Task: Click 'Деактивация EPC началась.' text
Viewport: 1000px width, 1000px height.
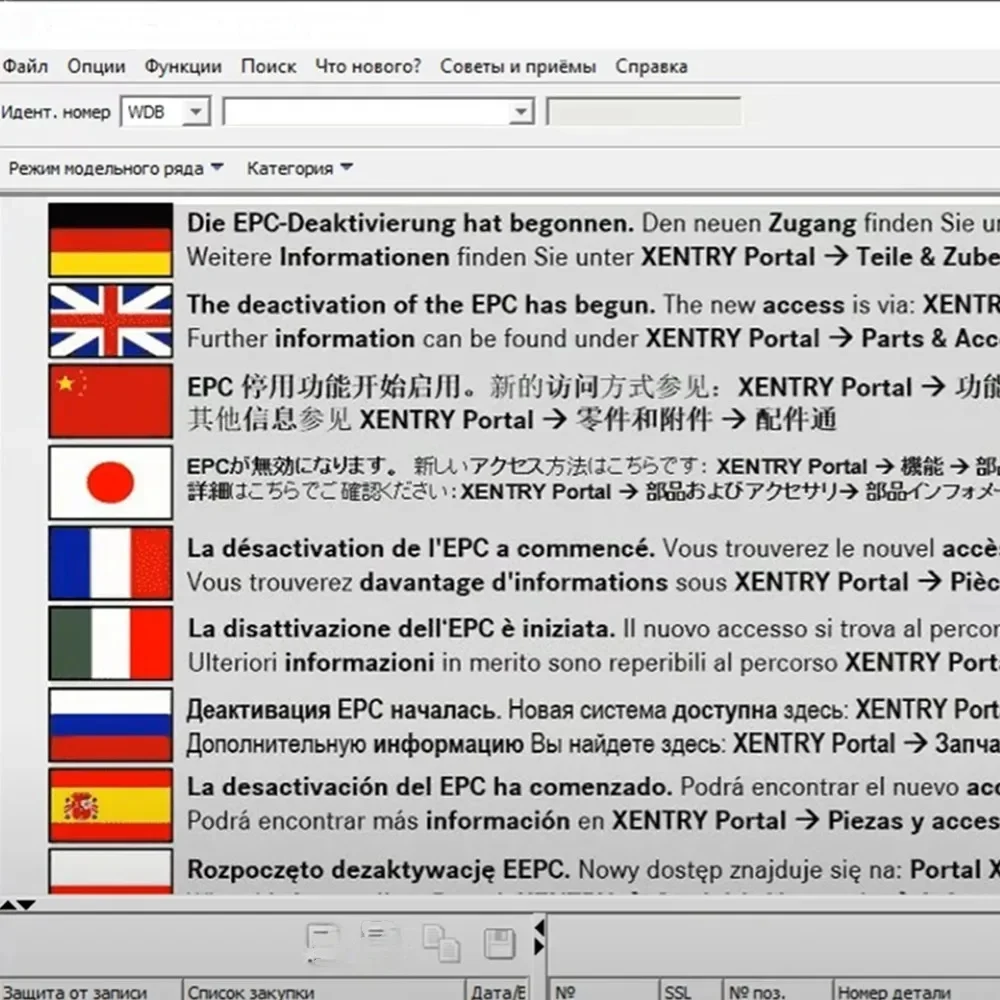Action: (x=344, y=710)
